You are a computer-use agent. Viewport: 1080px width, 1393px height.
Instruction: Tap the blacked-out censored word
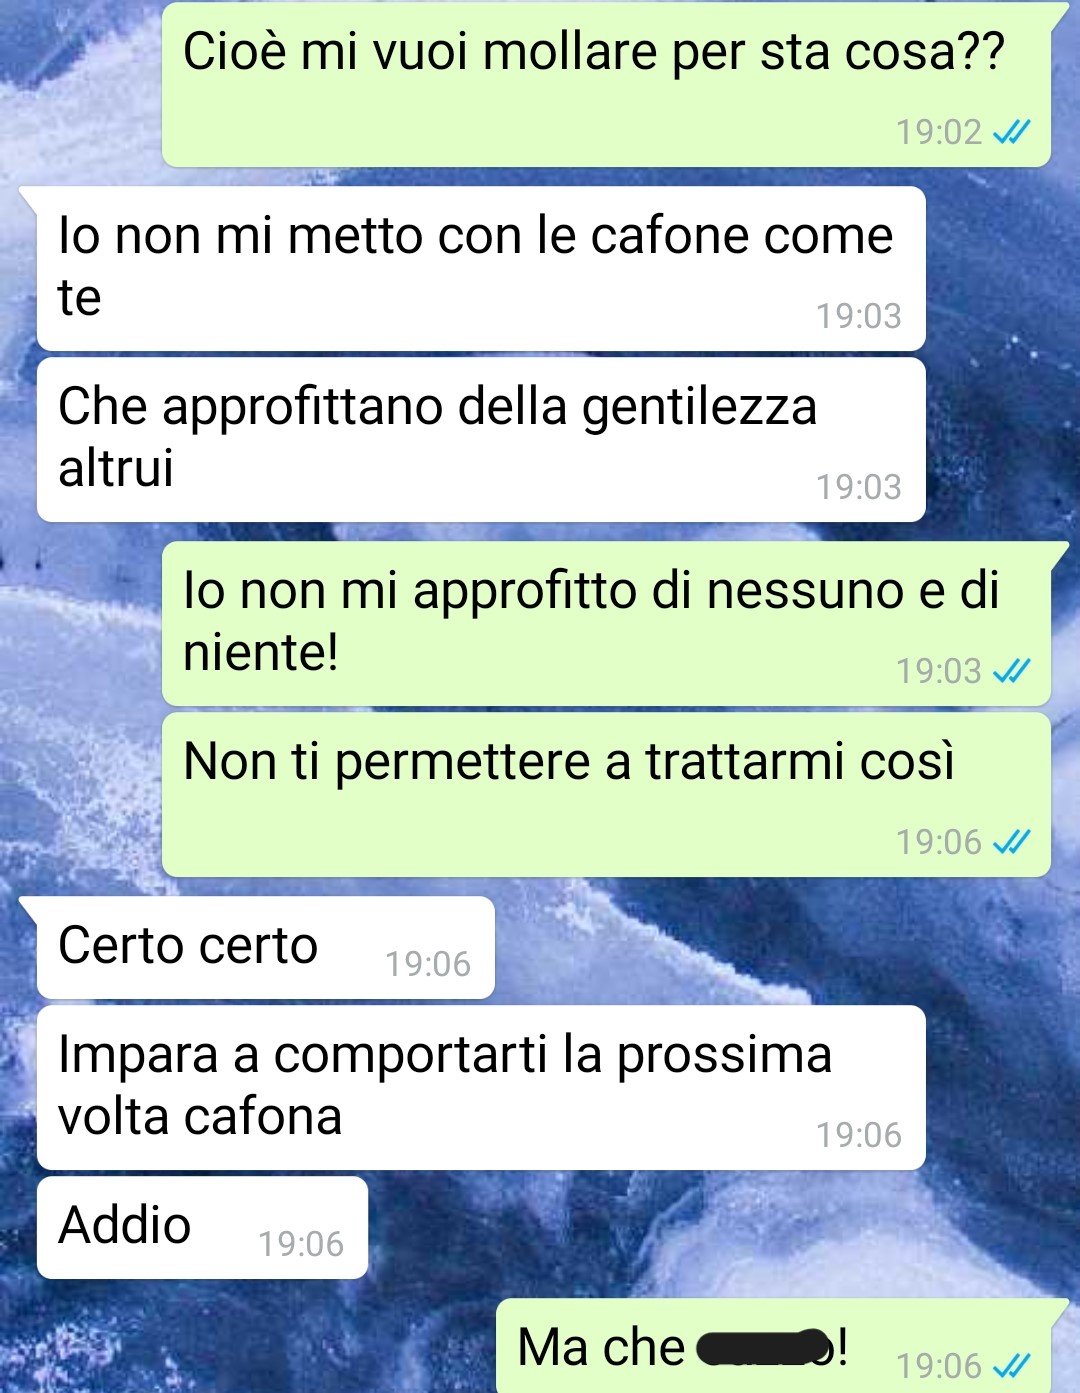coord(764,1348)
